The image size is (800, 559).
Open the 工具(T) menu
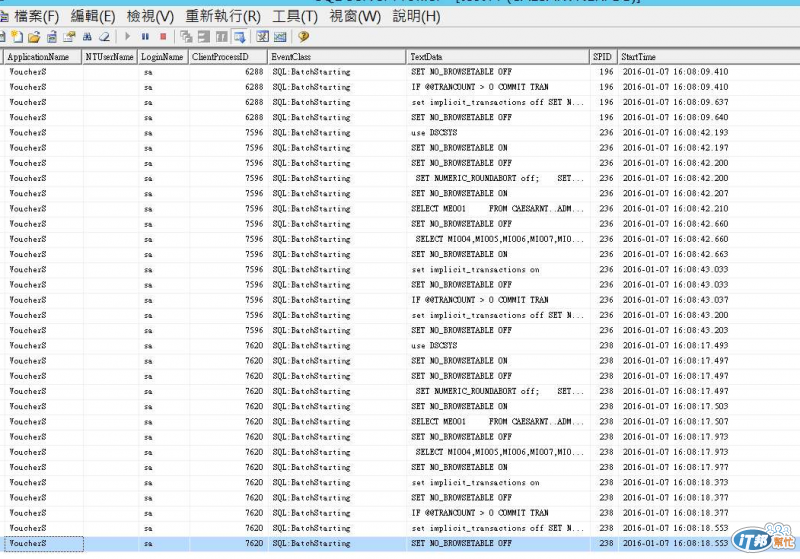click(295, 17)
